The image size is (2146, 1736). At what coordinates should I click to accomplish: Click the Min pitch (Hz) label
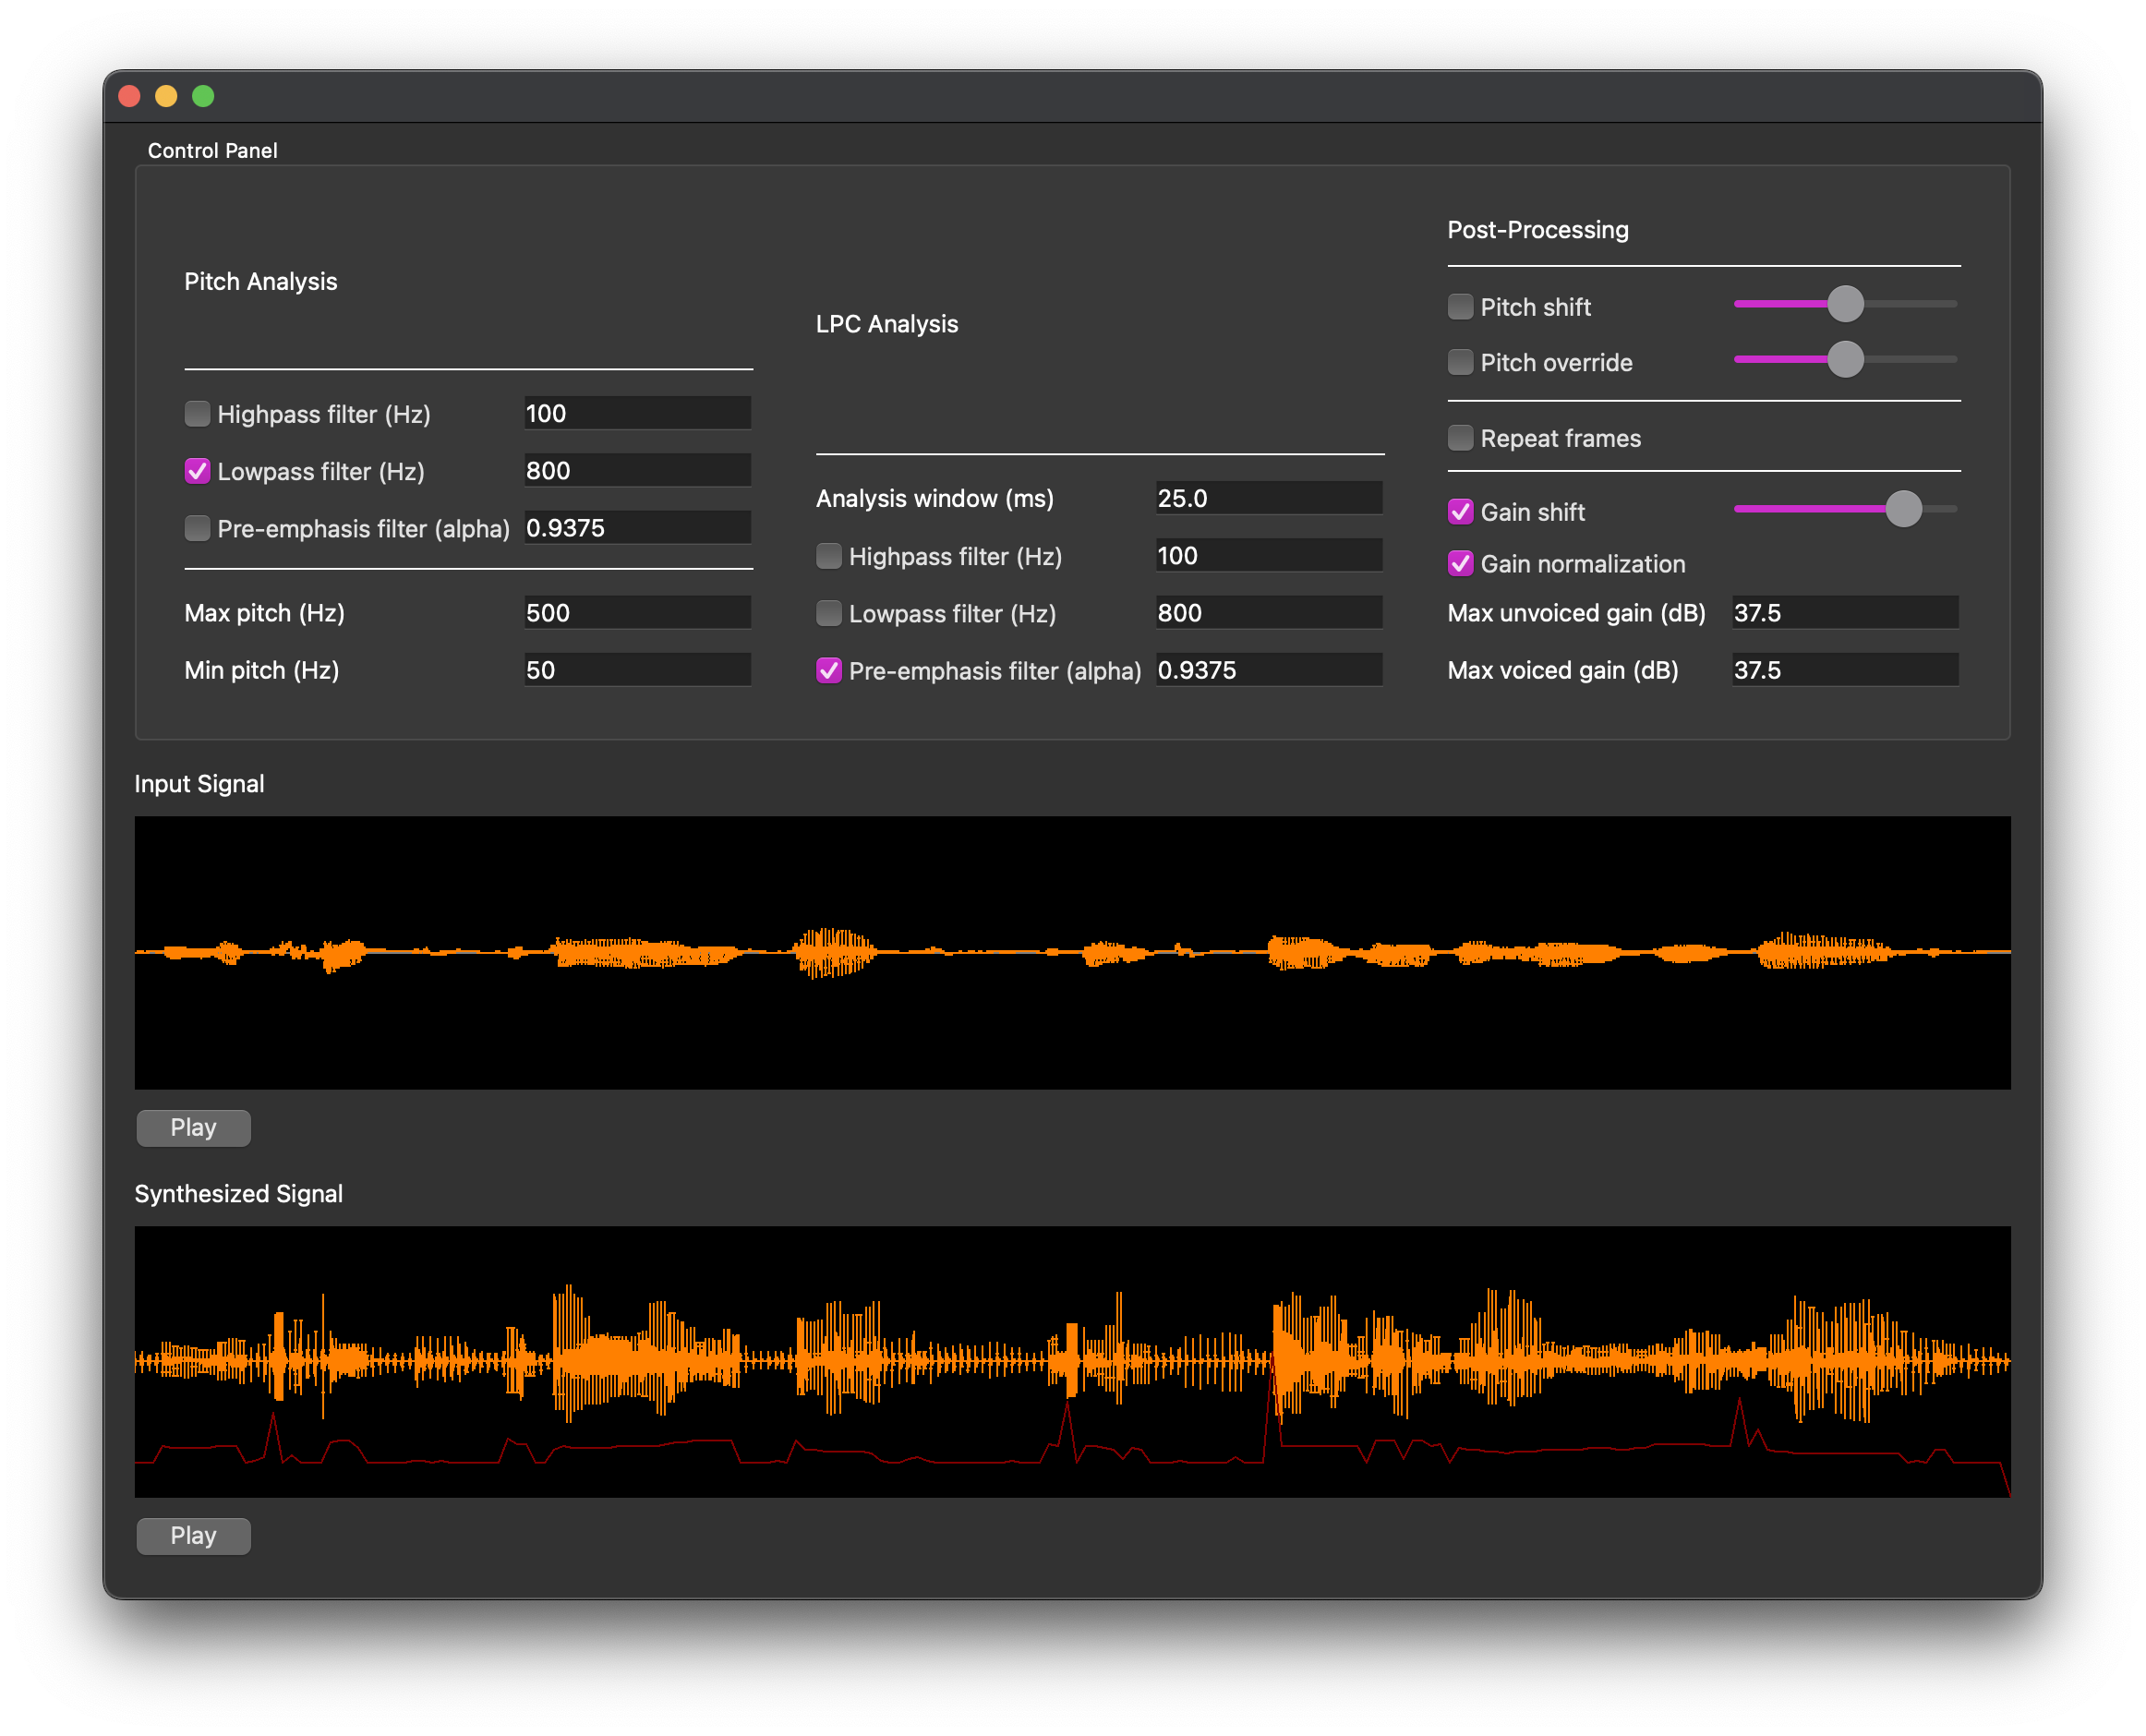point(262,670)
